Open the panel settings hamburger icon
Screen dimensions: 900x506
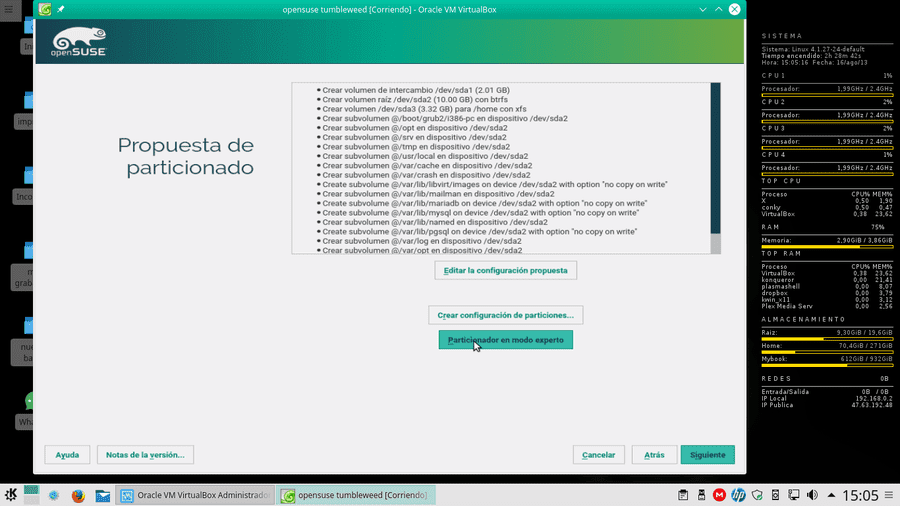tap(889, 495)
